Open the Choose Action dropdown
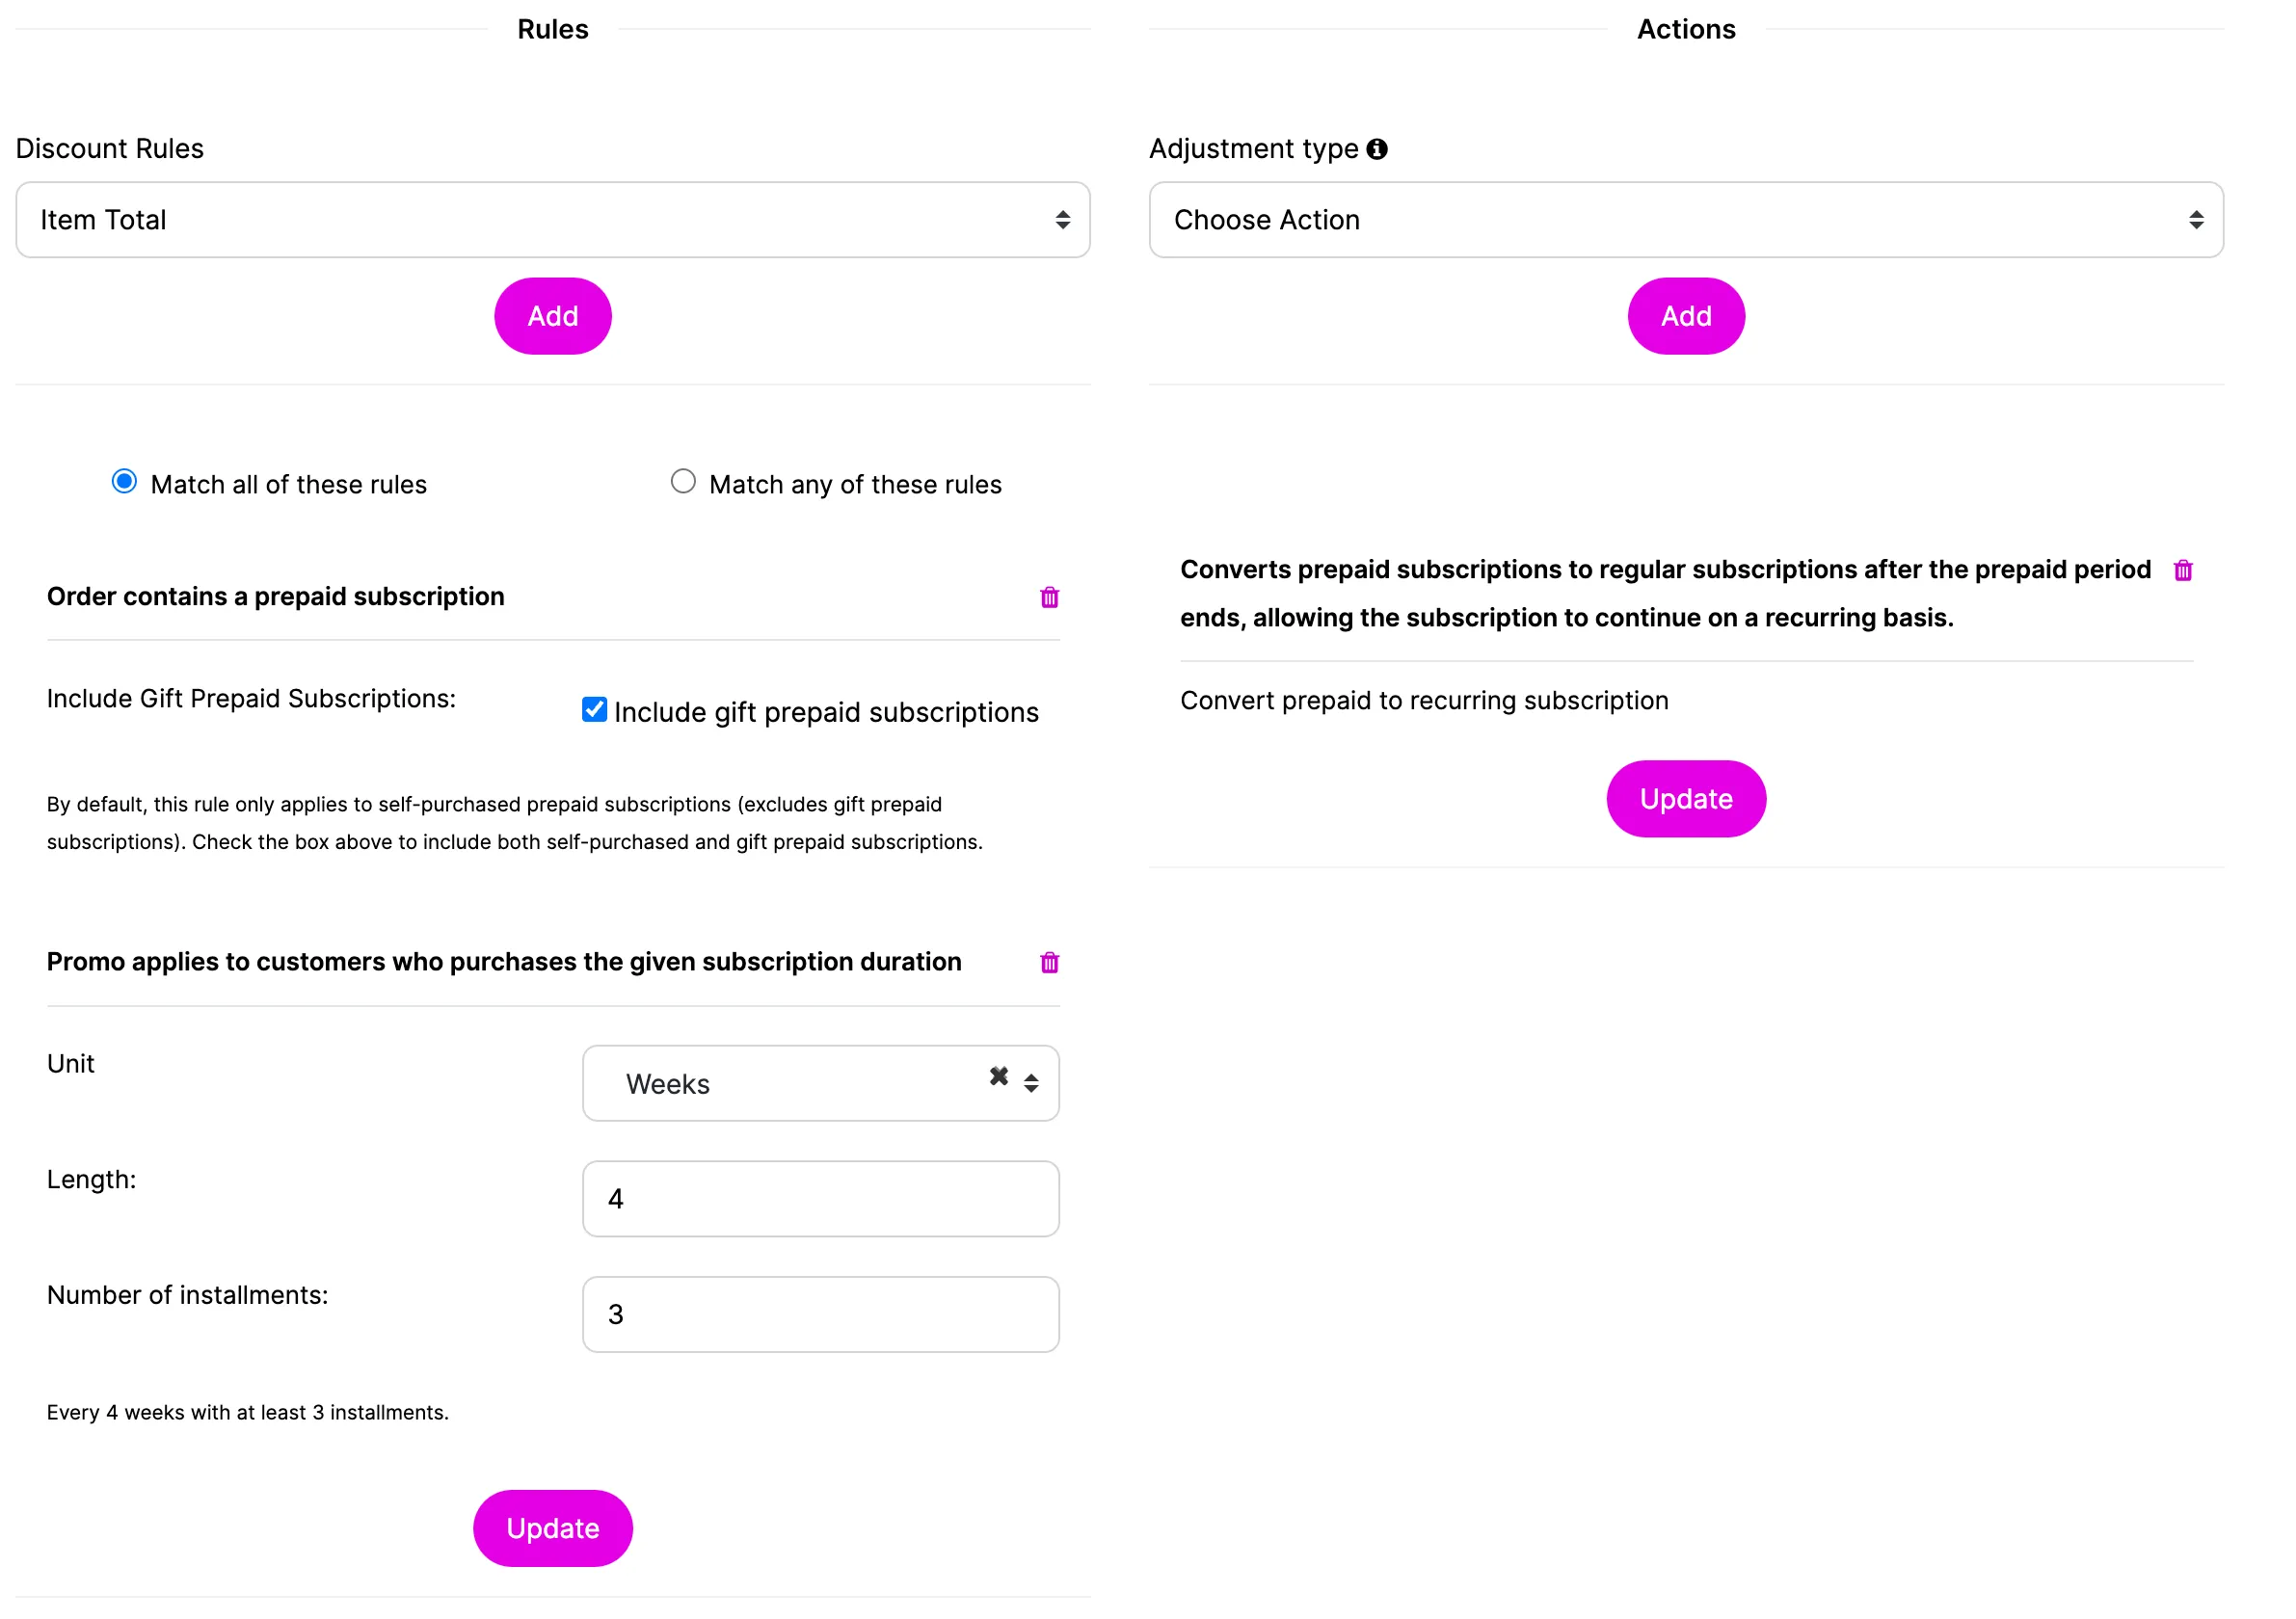Screen dimensions: 2296x1619 tap(1686, 220)
